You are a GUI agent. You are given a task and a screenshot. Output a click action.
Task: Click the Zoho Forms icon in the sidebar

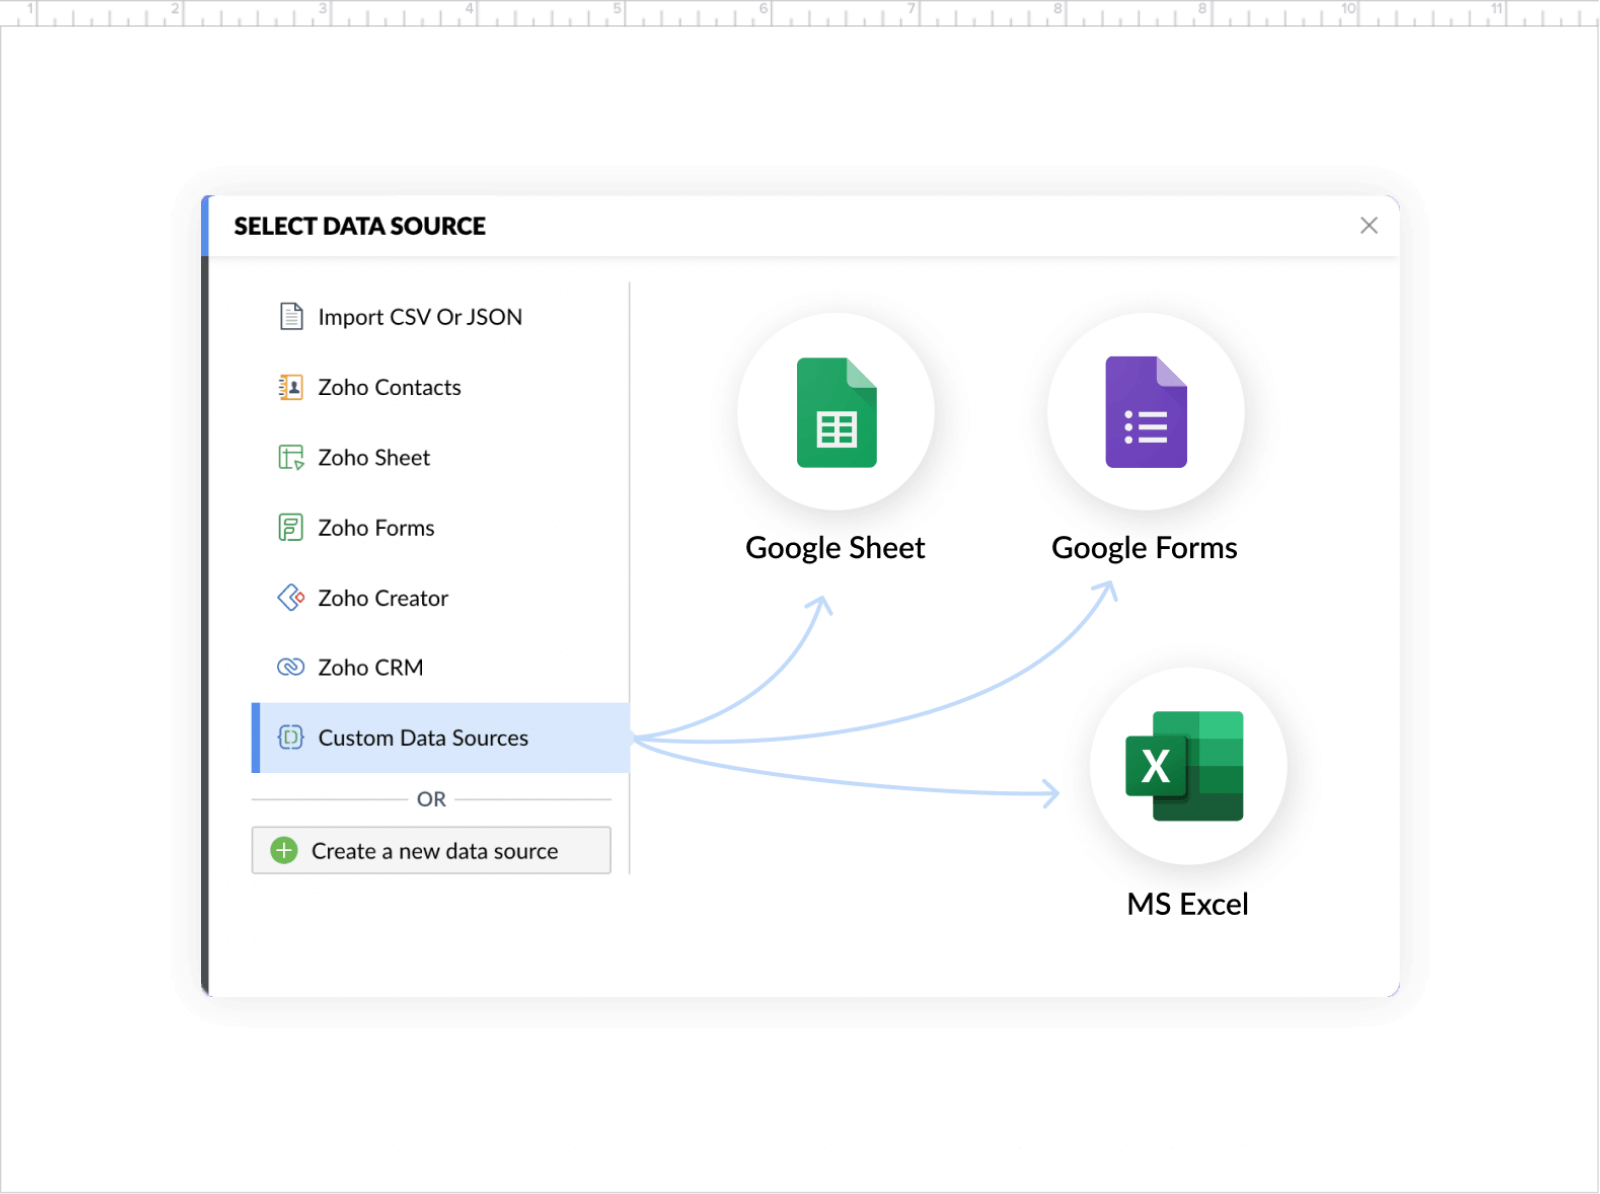pyautogui.click(x=290, y=527)
